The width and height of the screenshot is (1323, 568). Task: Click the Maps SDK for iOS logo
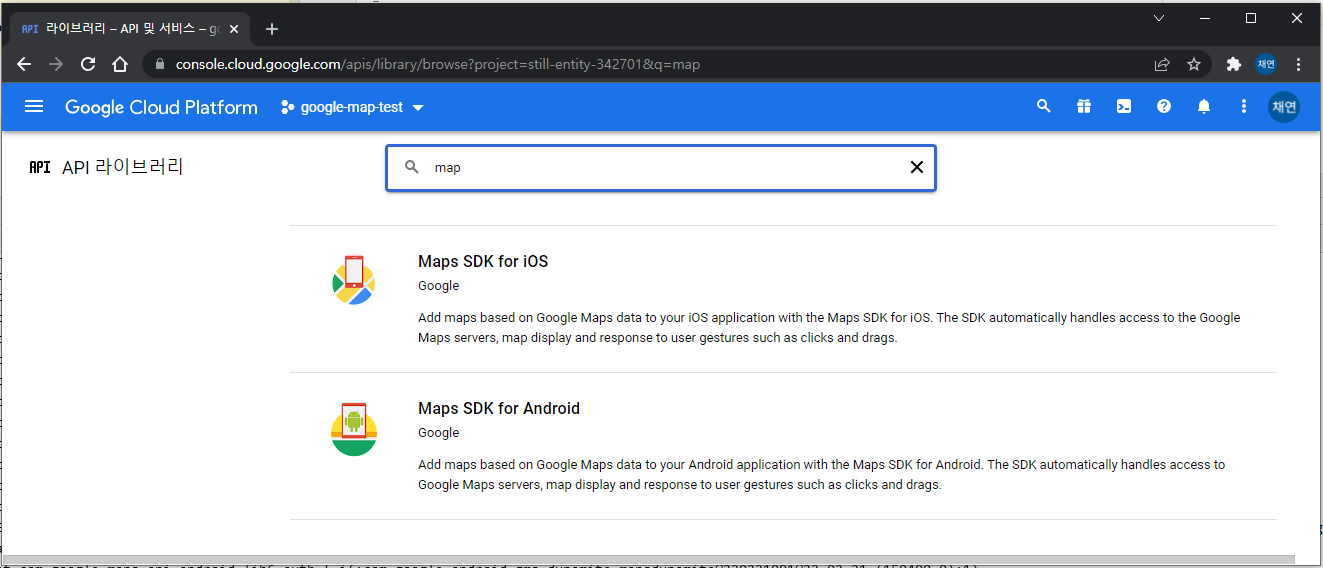click(x=354, y=280)
